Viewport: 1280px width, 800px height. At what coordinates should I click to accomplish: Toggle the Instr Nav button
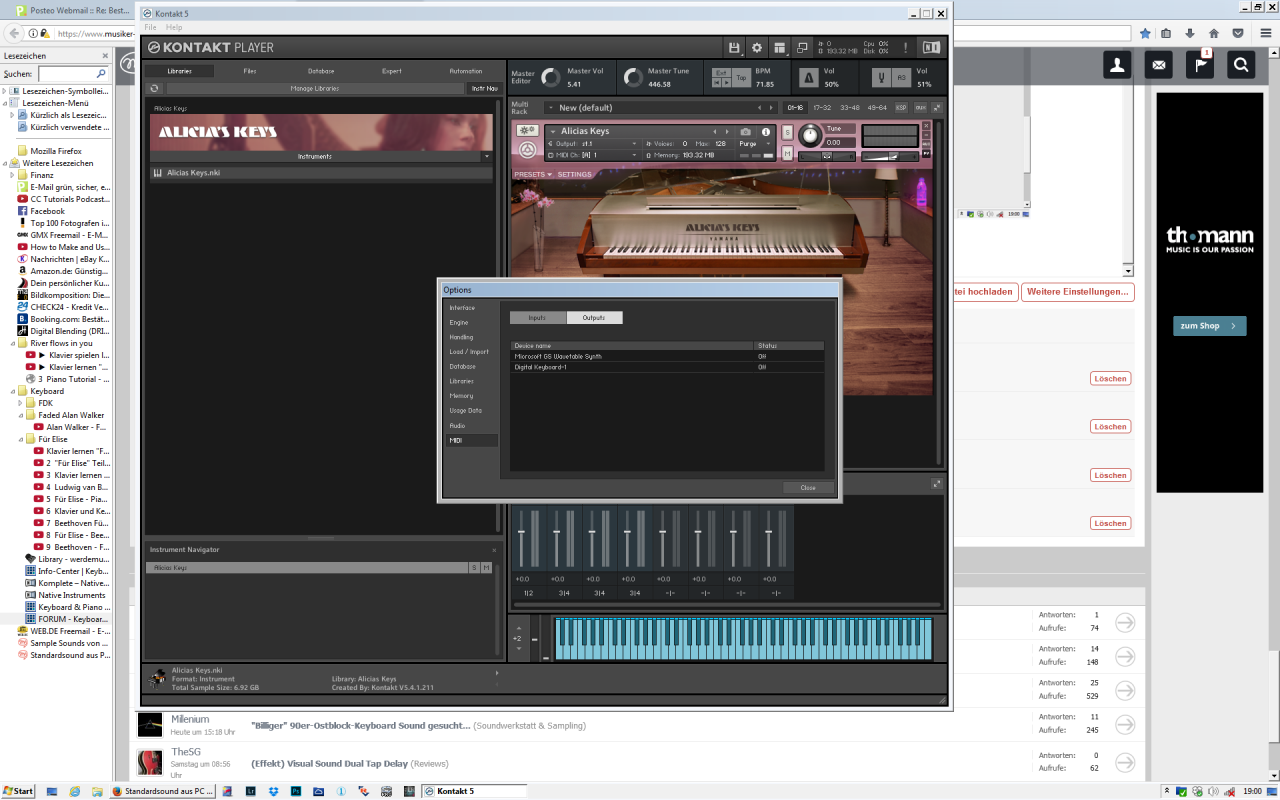484,88
